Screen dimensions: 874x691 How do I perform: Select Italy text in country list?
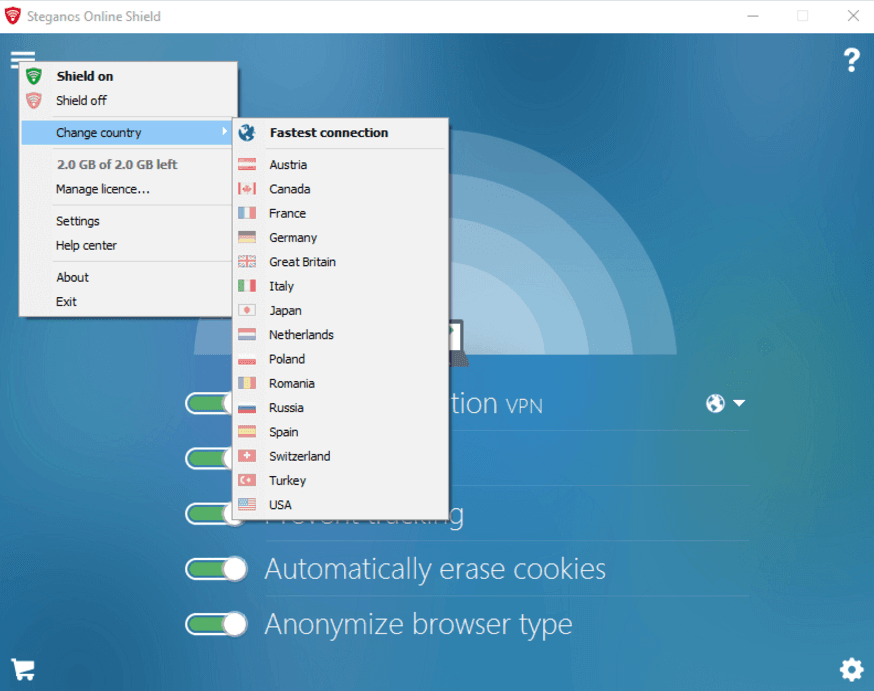coord(281,286)
